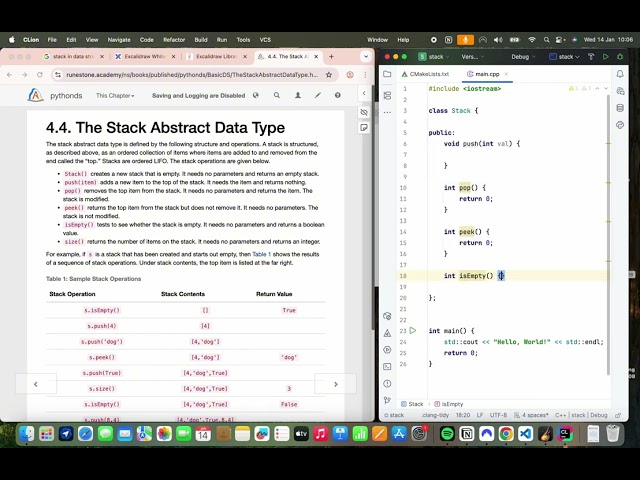Open the Python Packages-style icon above CMake icon

click(387, 316)
